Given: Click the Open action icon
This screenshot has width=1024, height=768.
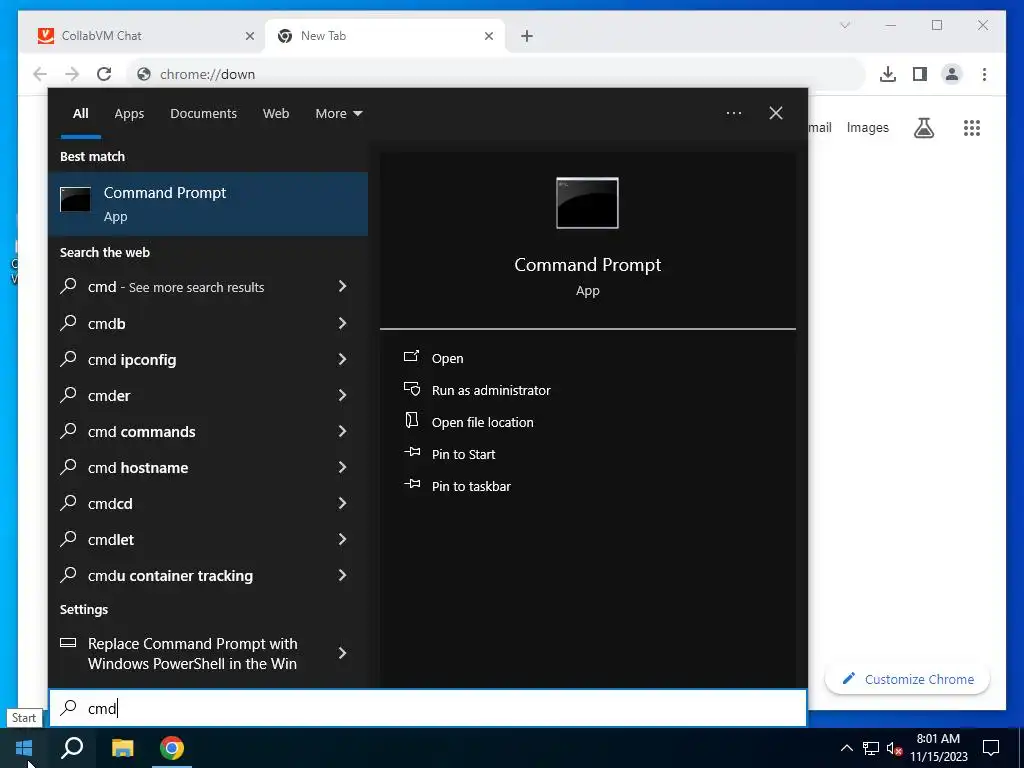Looking at the screenshot, I should [411, 357].
